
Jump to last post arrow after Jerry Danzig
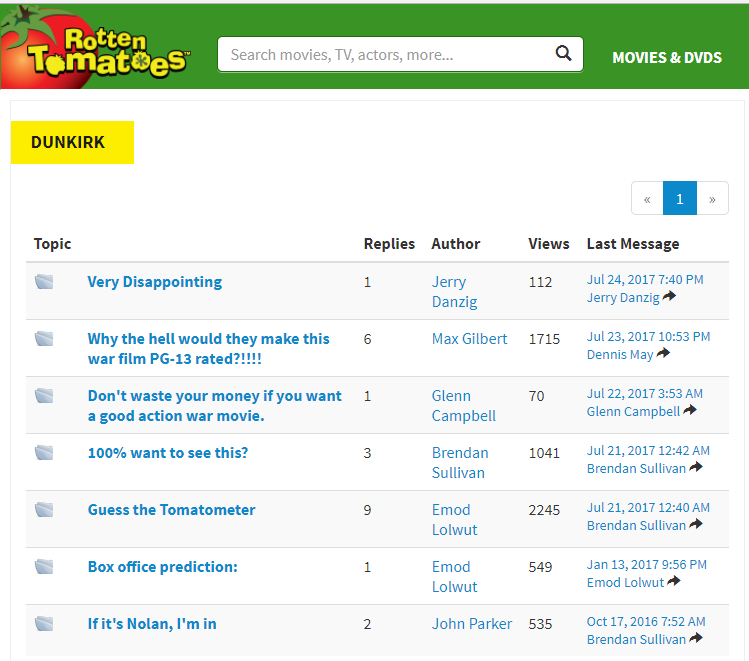669,296
